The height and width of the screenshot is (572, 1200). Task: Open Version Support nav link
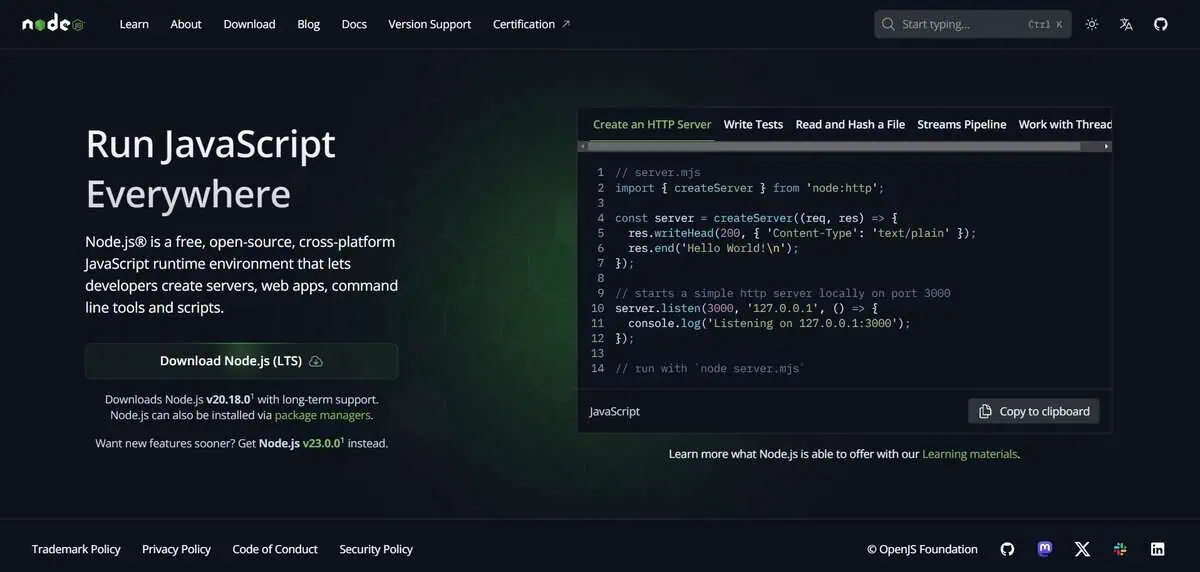point(430,24)
